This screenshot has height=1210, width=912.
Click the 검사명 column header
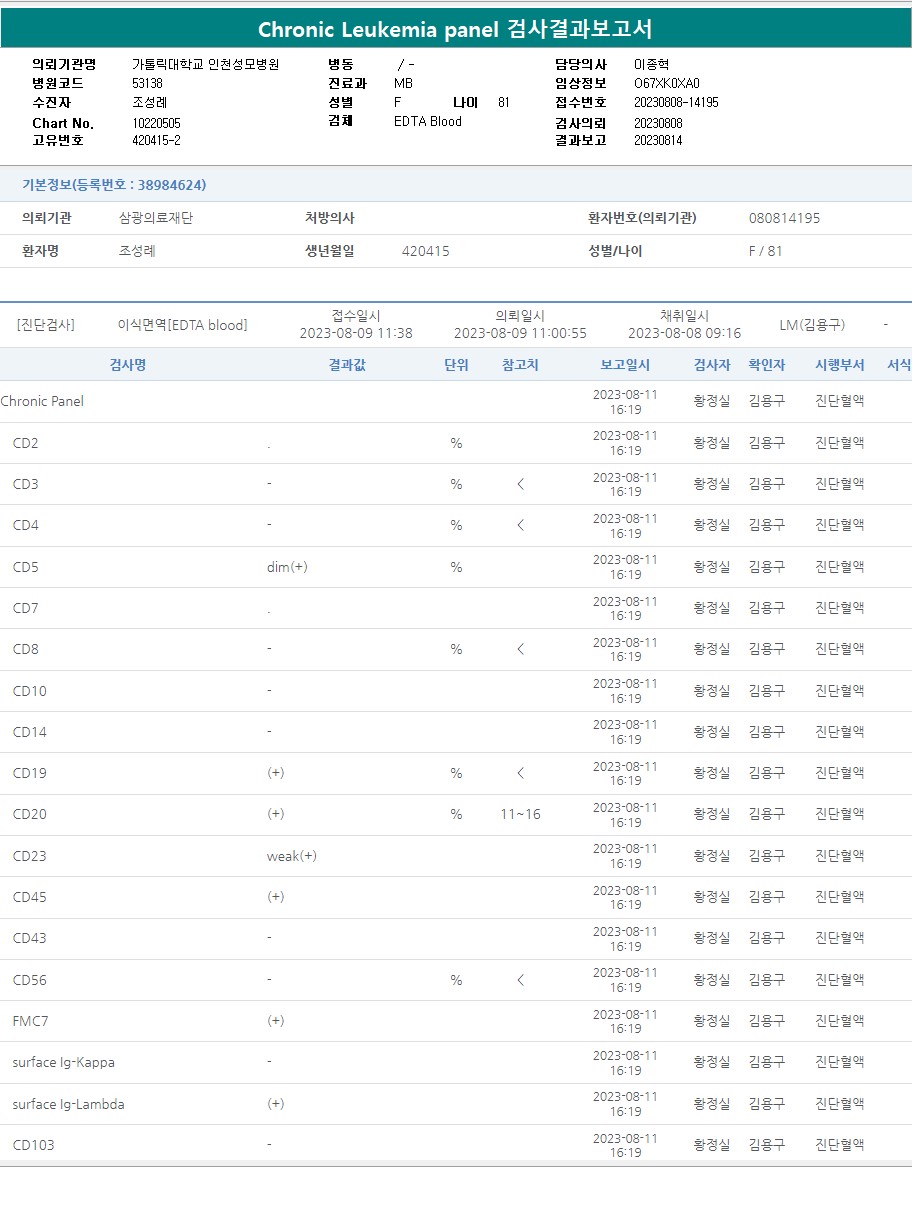pyautogui.click(x=127, y=365)
